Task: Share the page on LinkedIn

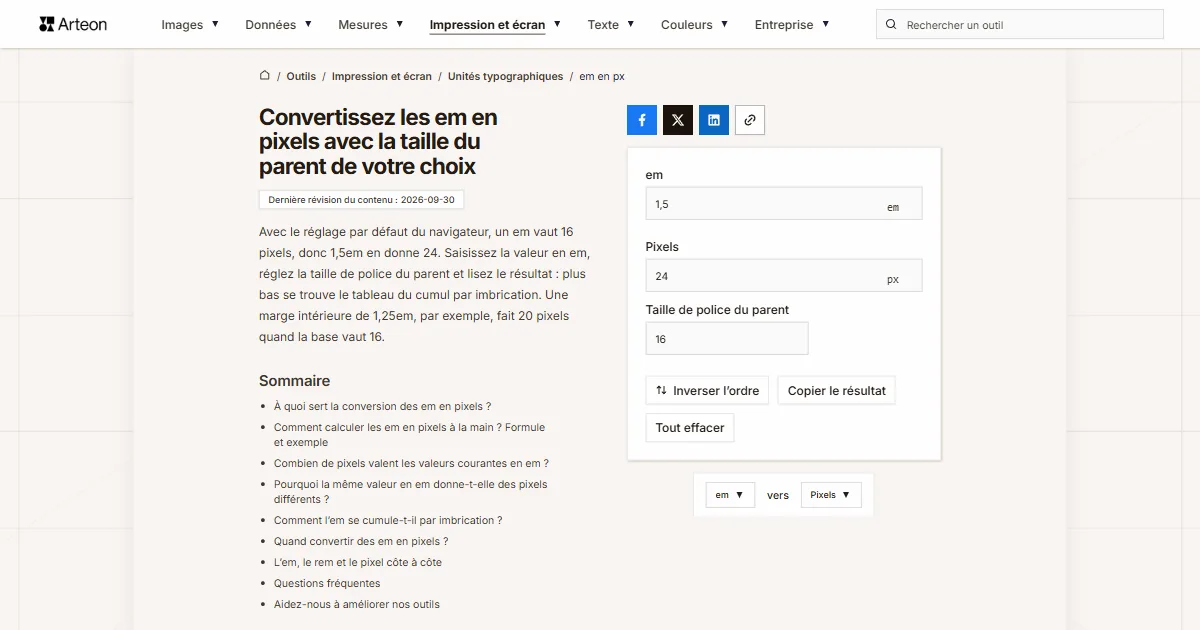Action: click(714, 120)
